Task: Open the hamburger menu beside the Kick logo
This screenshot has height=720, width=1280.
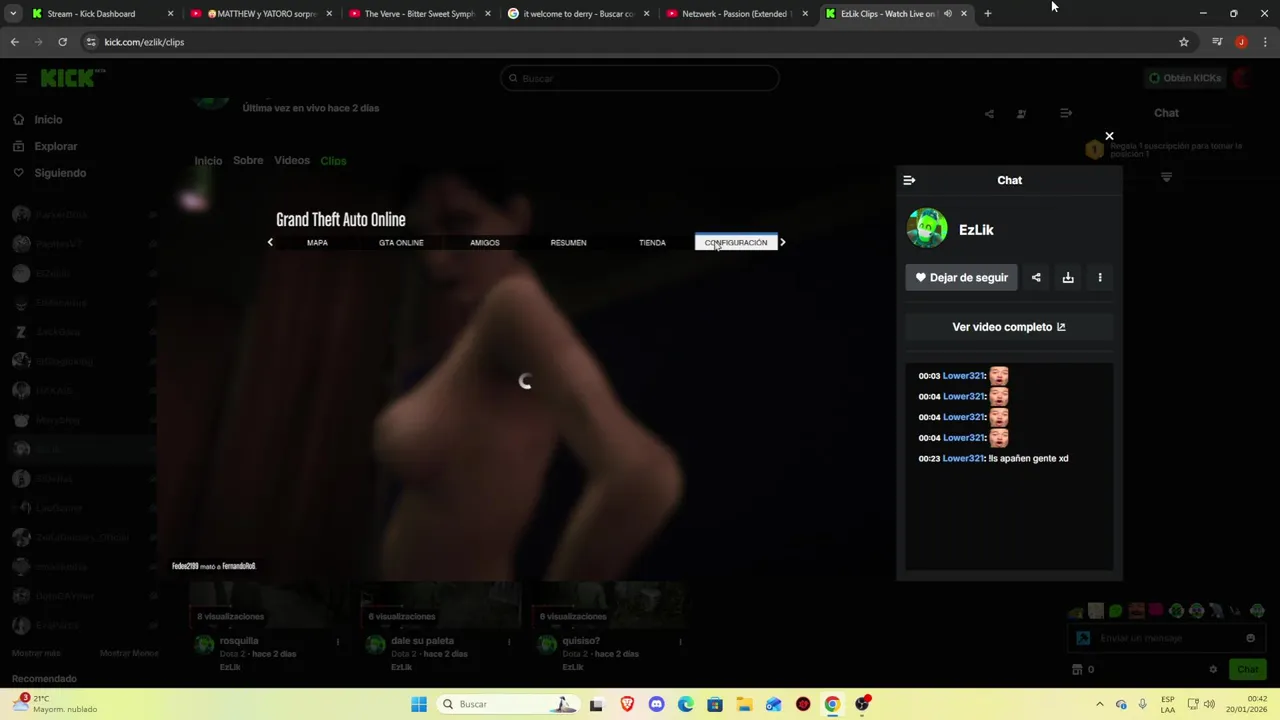Action: tap(21, 78)
